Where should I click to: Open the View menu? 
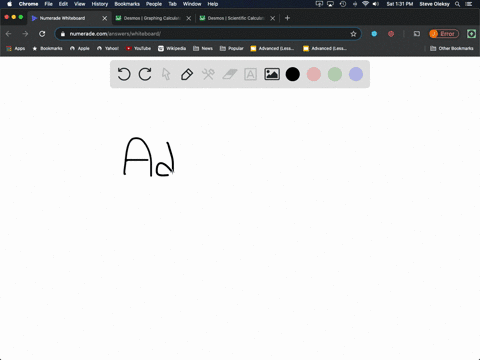pyautogui.click(x=79, y=4)
